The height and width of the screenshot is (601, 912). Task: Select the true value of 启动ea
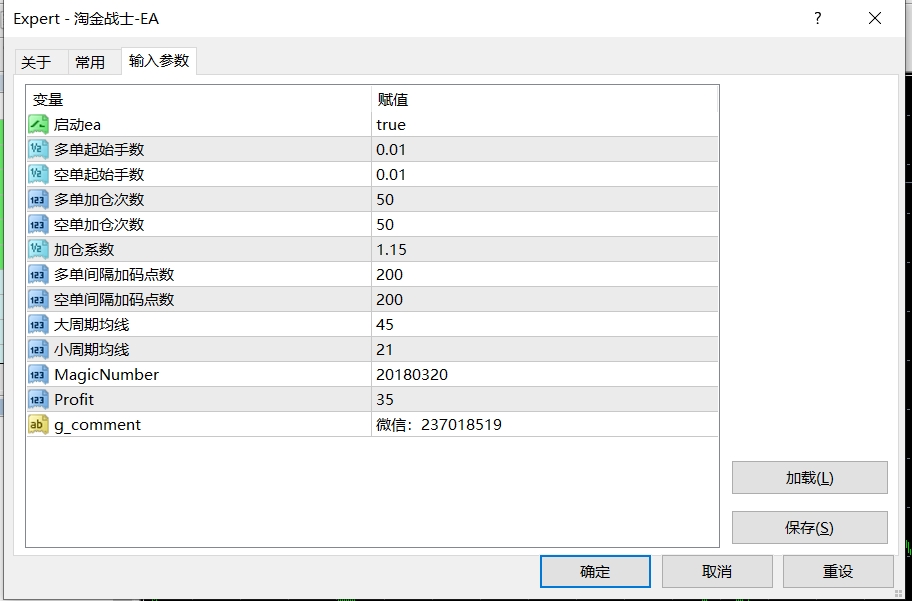pyautogui.click(x=391, y=124)
